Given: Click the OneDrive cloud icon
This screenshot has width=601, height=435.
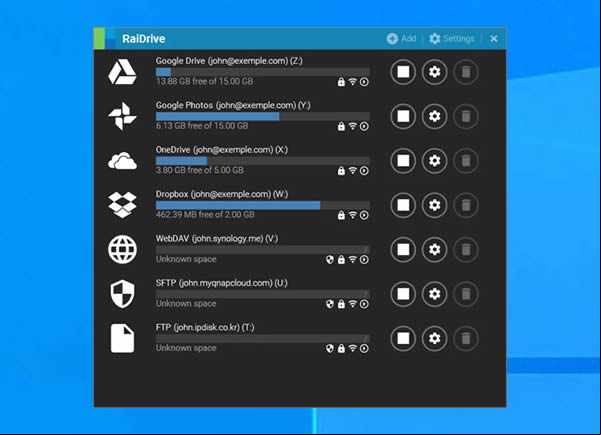Looking at the screenshot, I should coord(122,161).
